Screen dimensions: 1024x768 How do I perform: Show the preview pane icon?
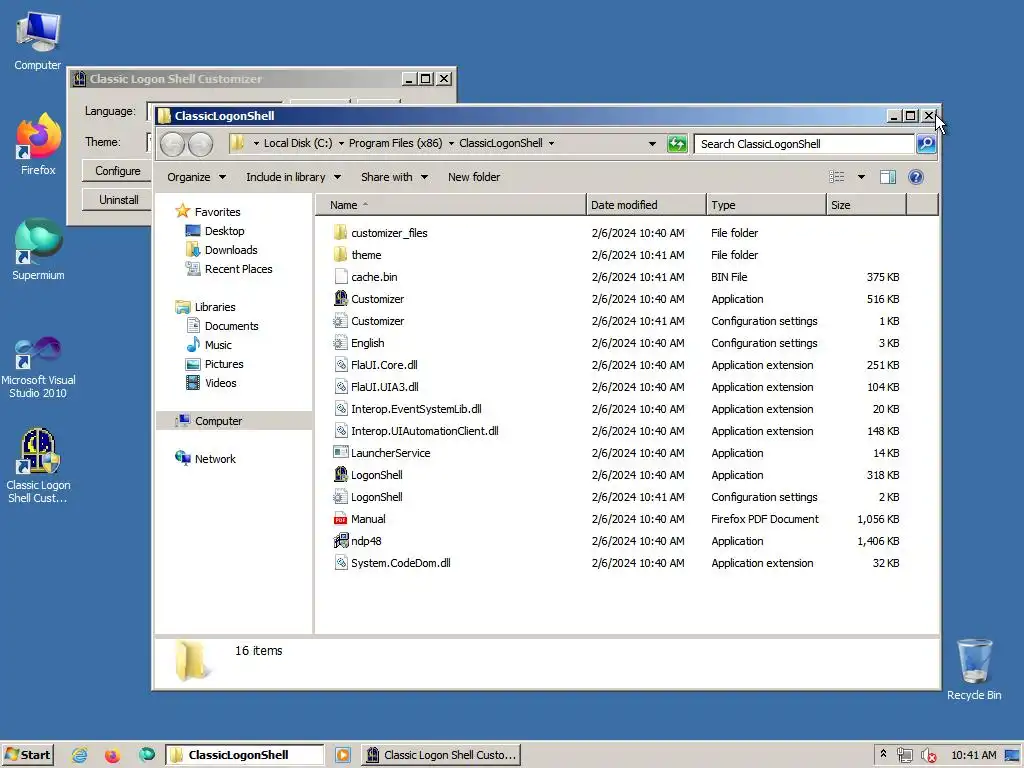click(x=888, y=177)
